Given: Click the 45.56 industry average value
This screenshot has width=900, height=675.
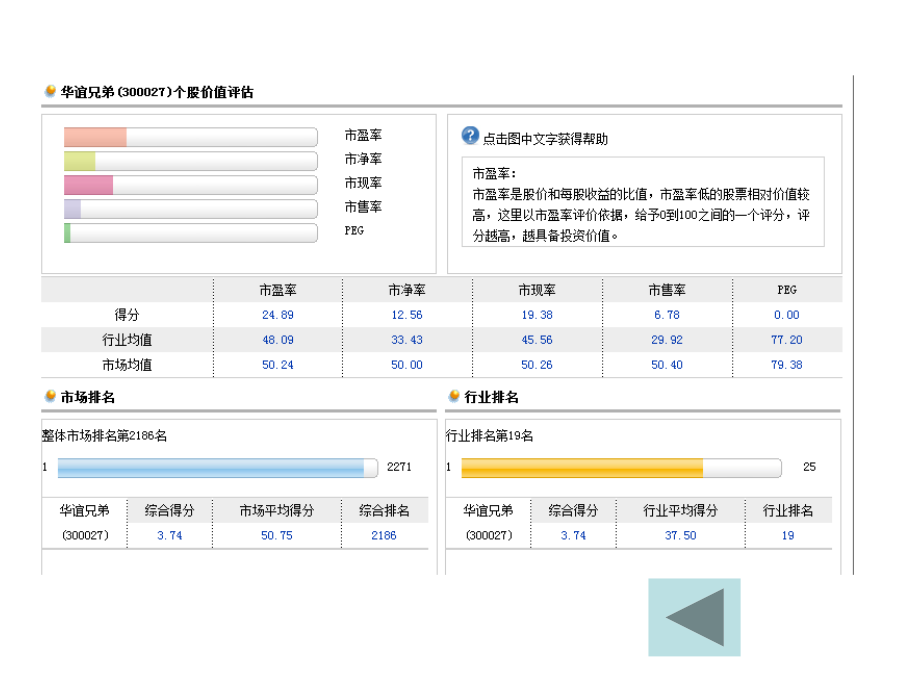Looking at the screenshot, I should click(537, 340).
